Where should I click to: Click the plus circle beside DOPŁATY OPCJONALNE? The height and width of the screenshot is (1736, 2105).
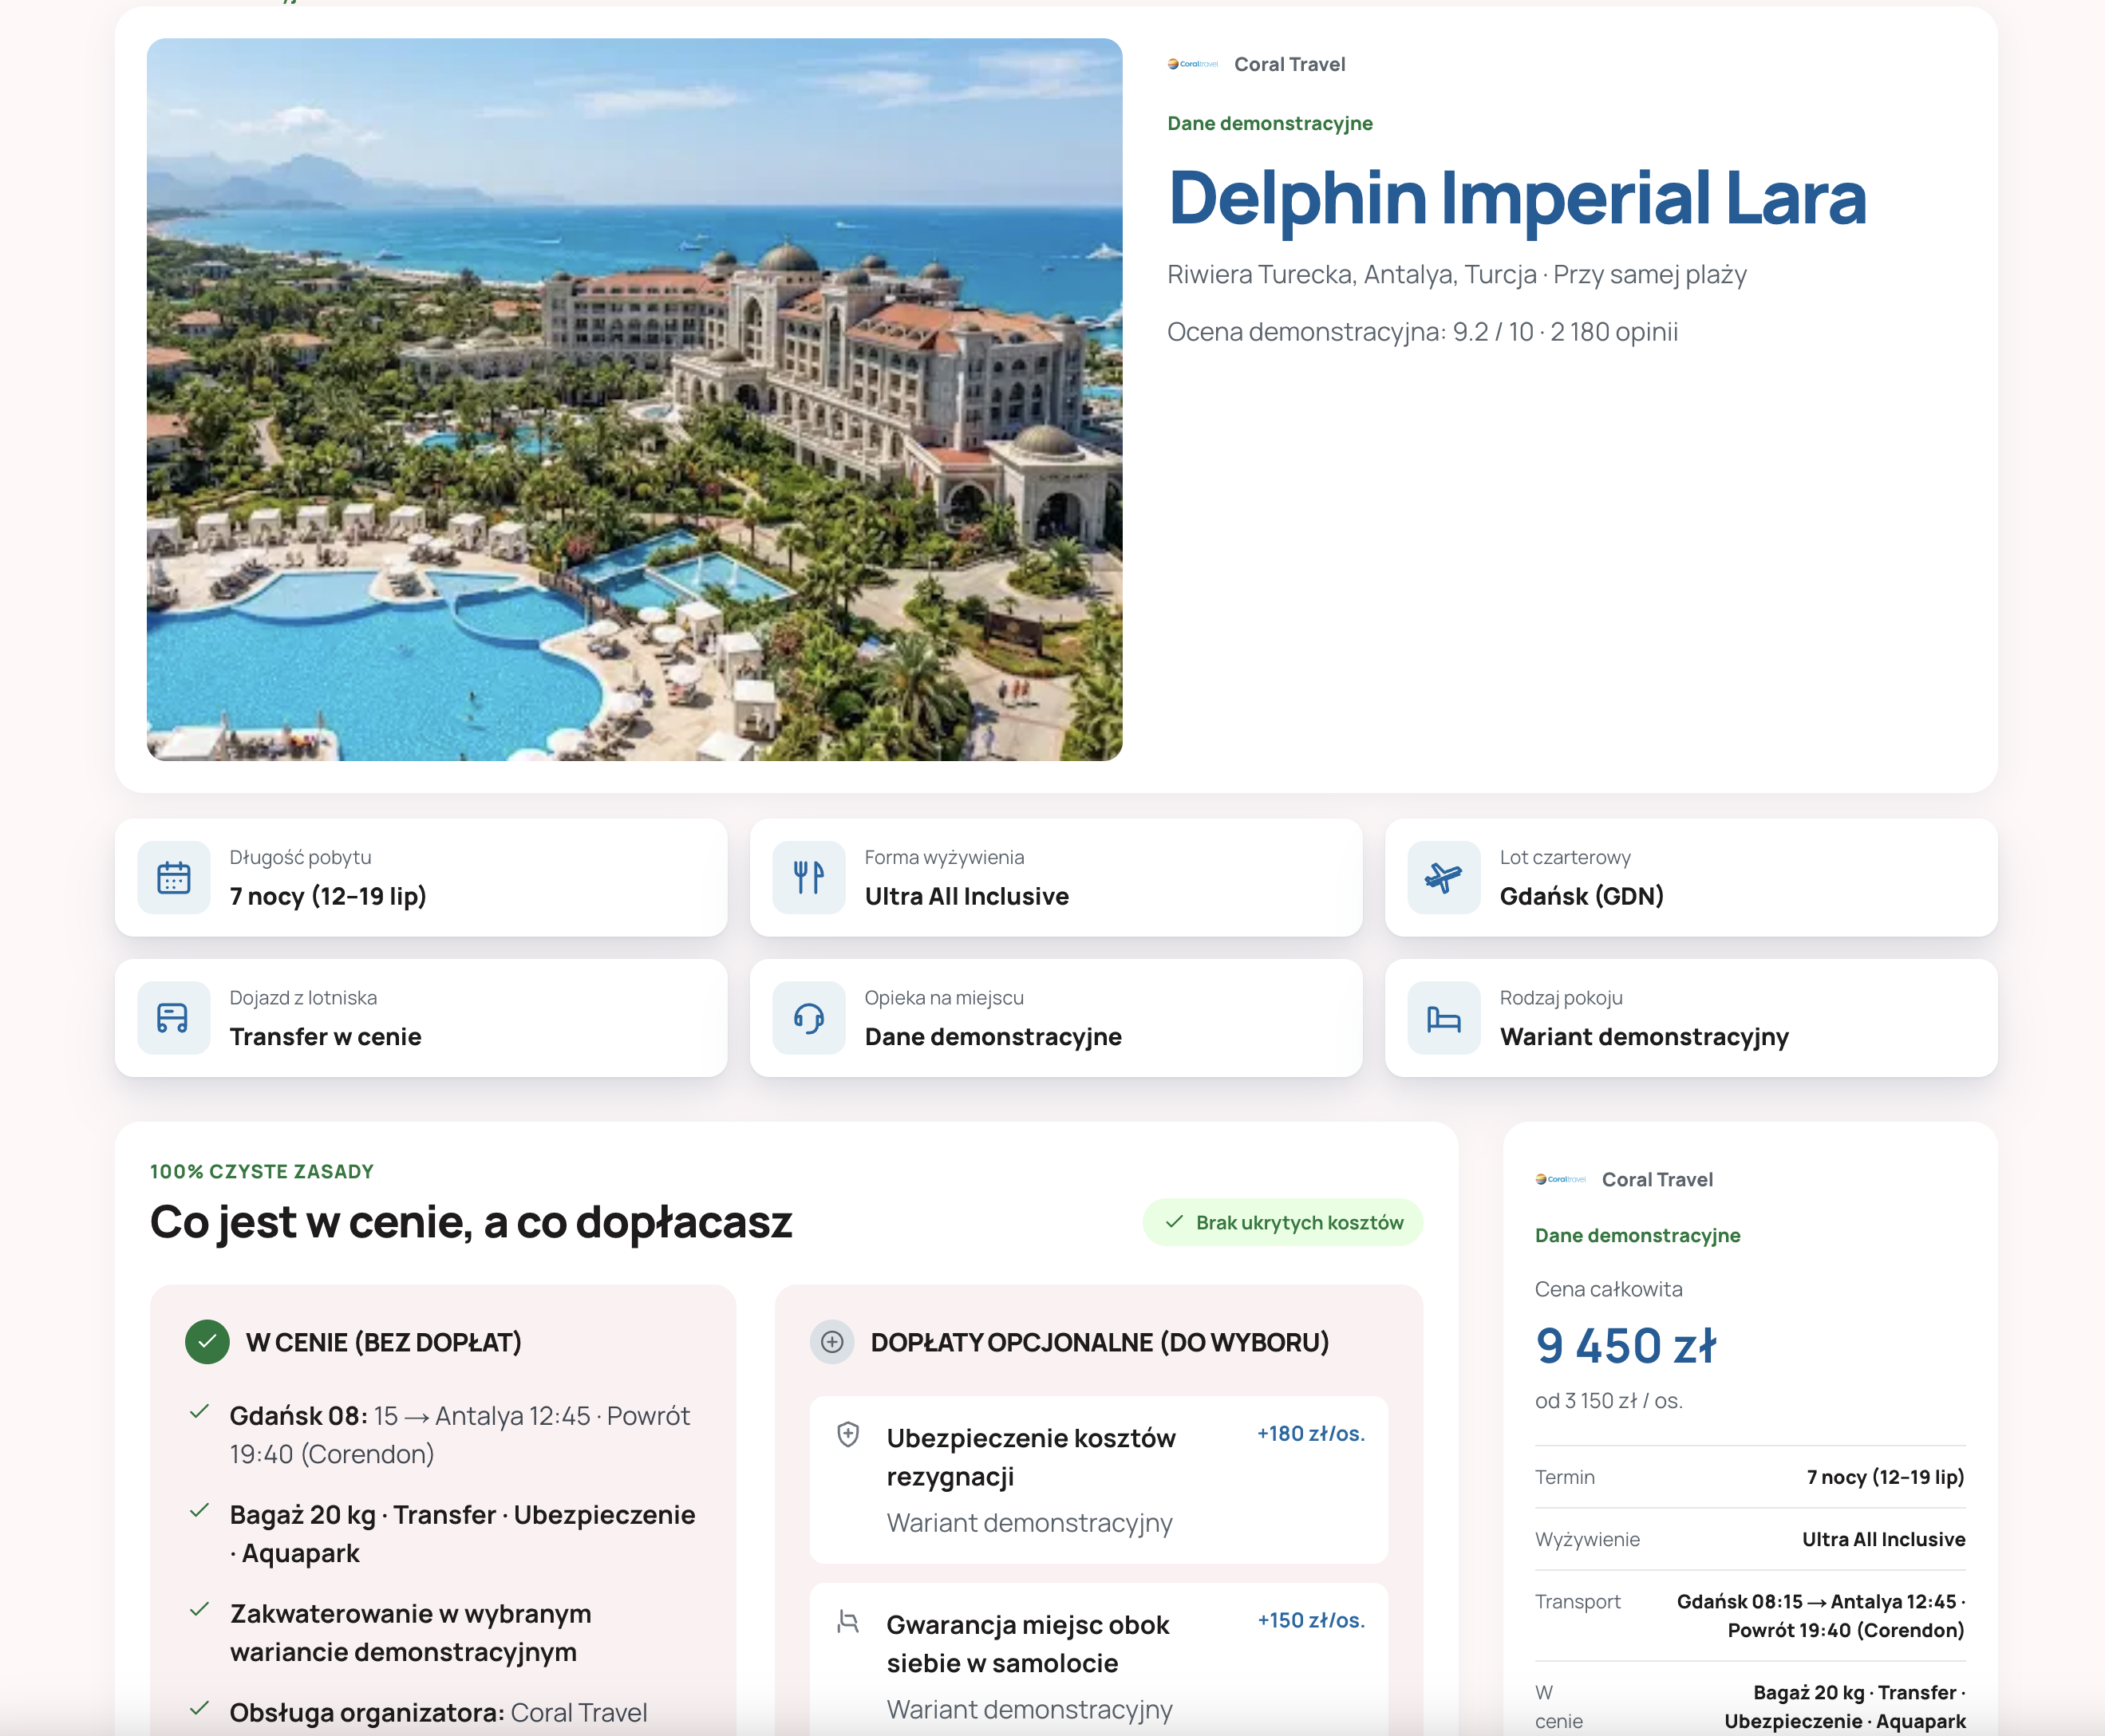pyautogui.click(x=832, y=1342)
